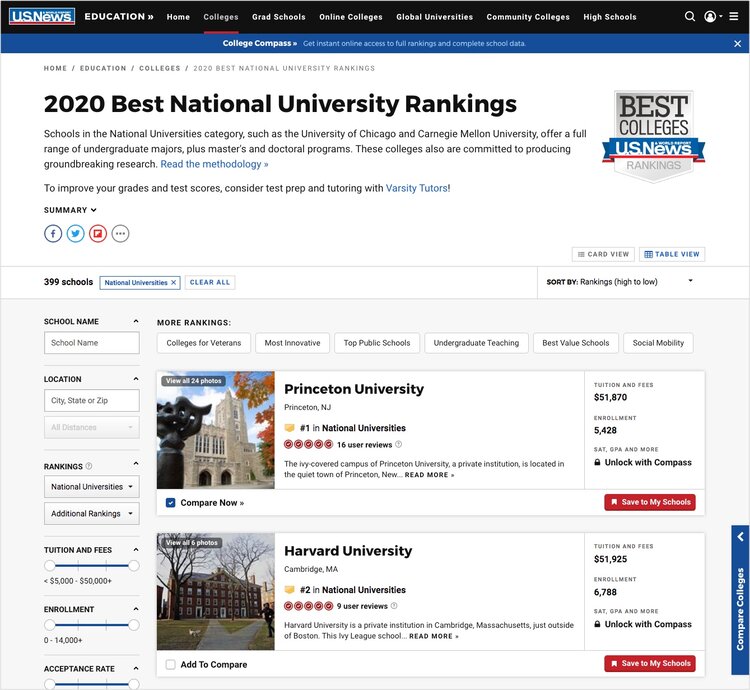Open the user account icon

(710, 16)
